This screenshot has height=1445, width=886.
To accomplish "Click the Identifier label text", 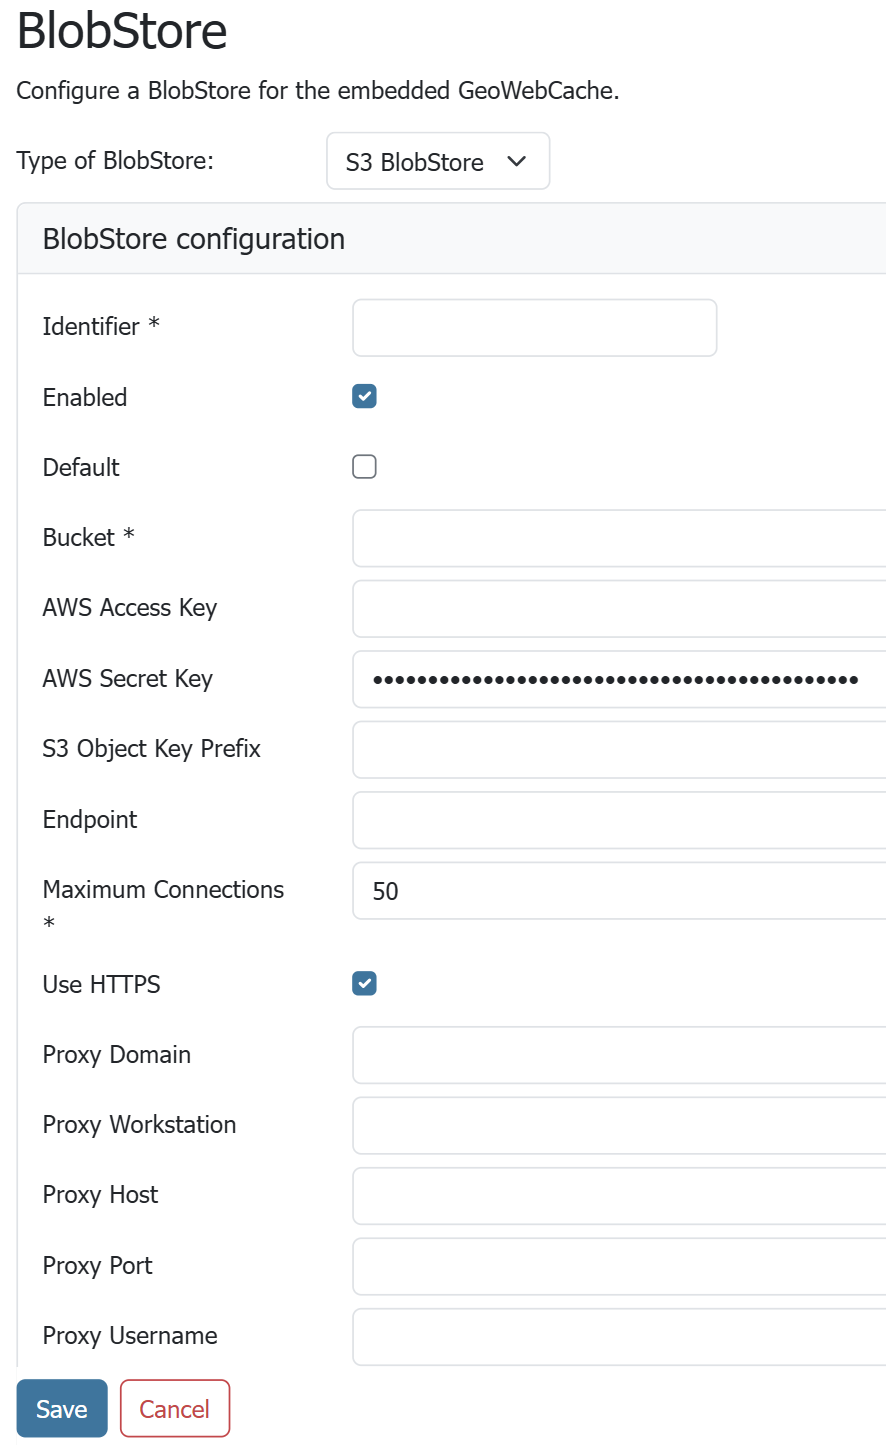I will (x=101, y=326).
